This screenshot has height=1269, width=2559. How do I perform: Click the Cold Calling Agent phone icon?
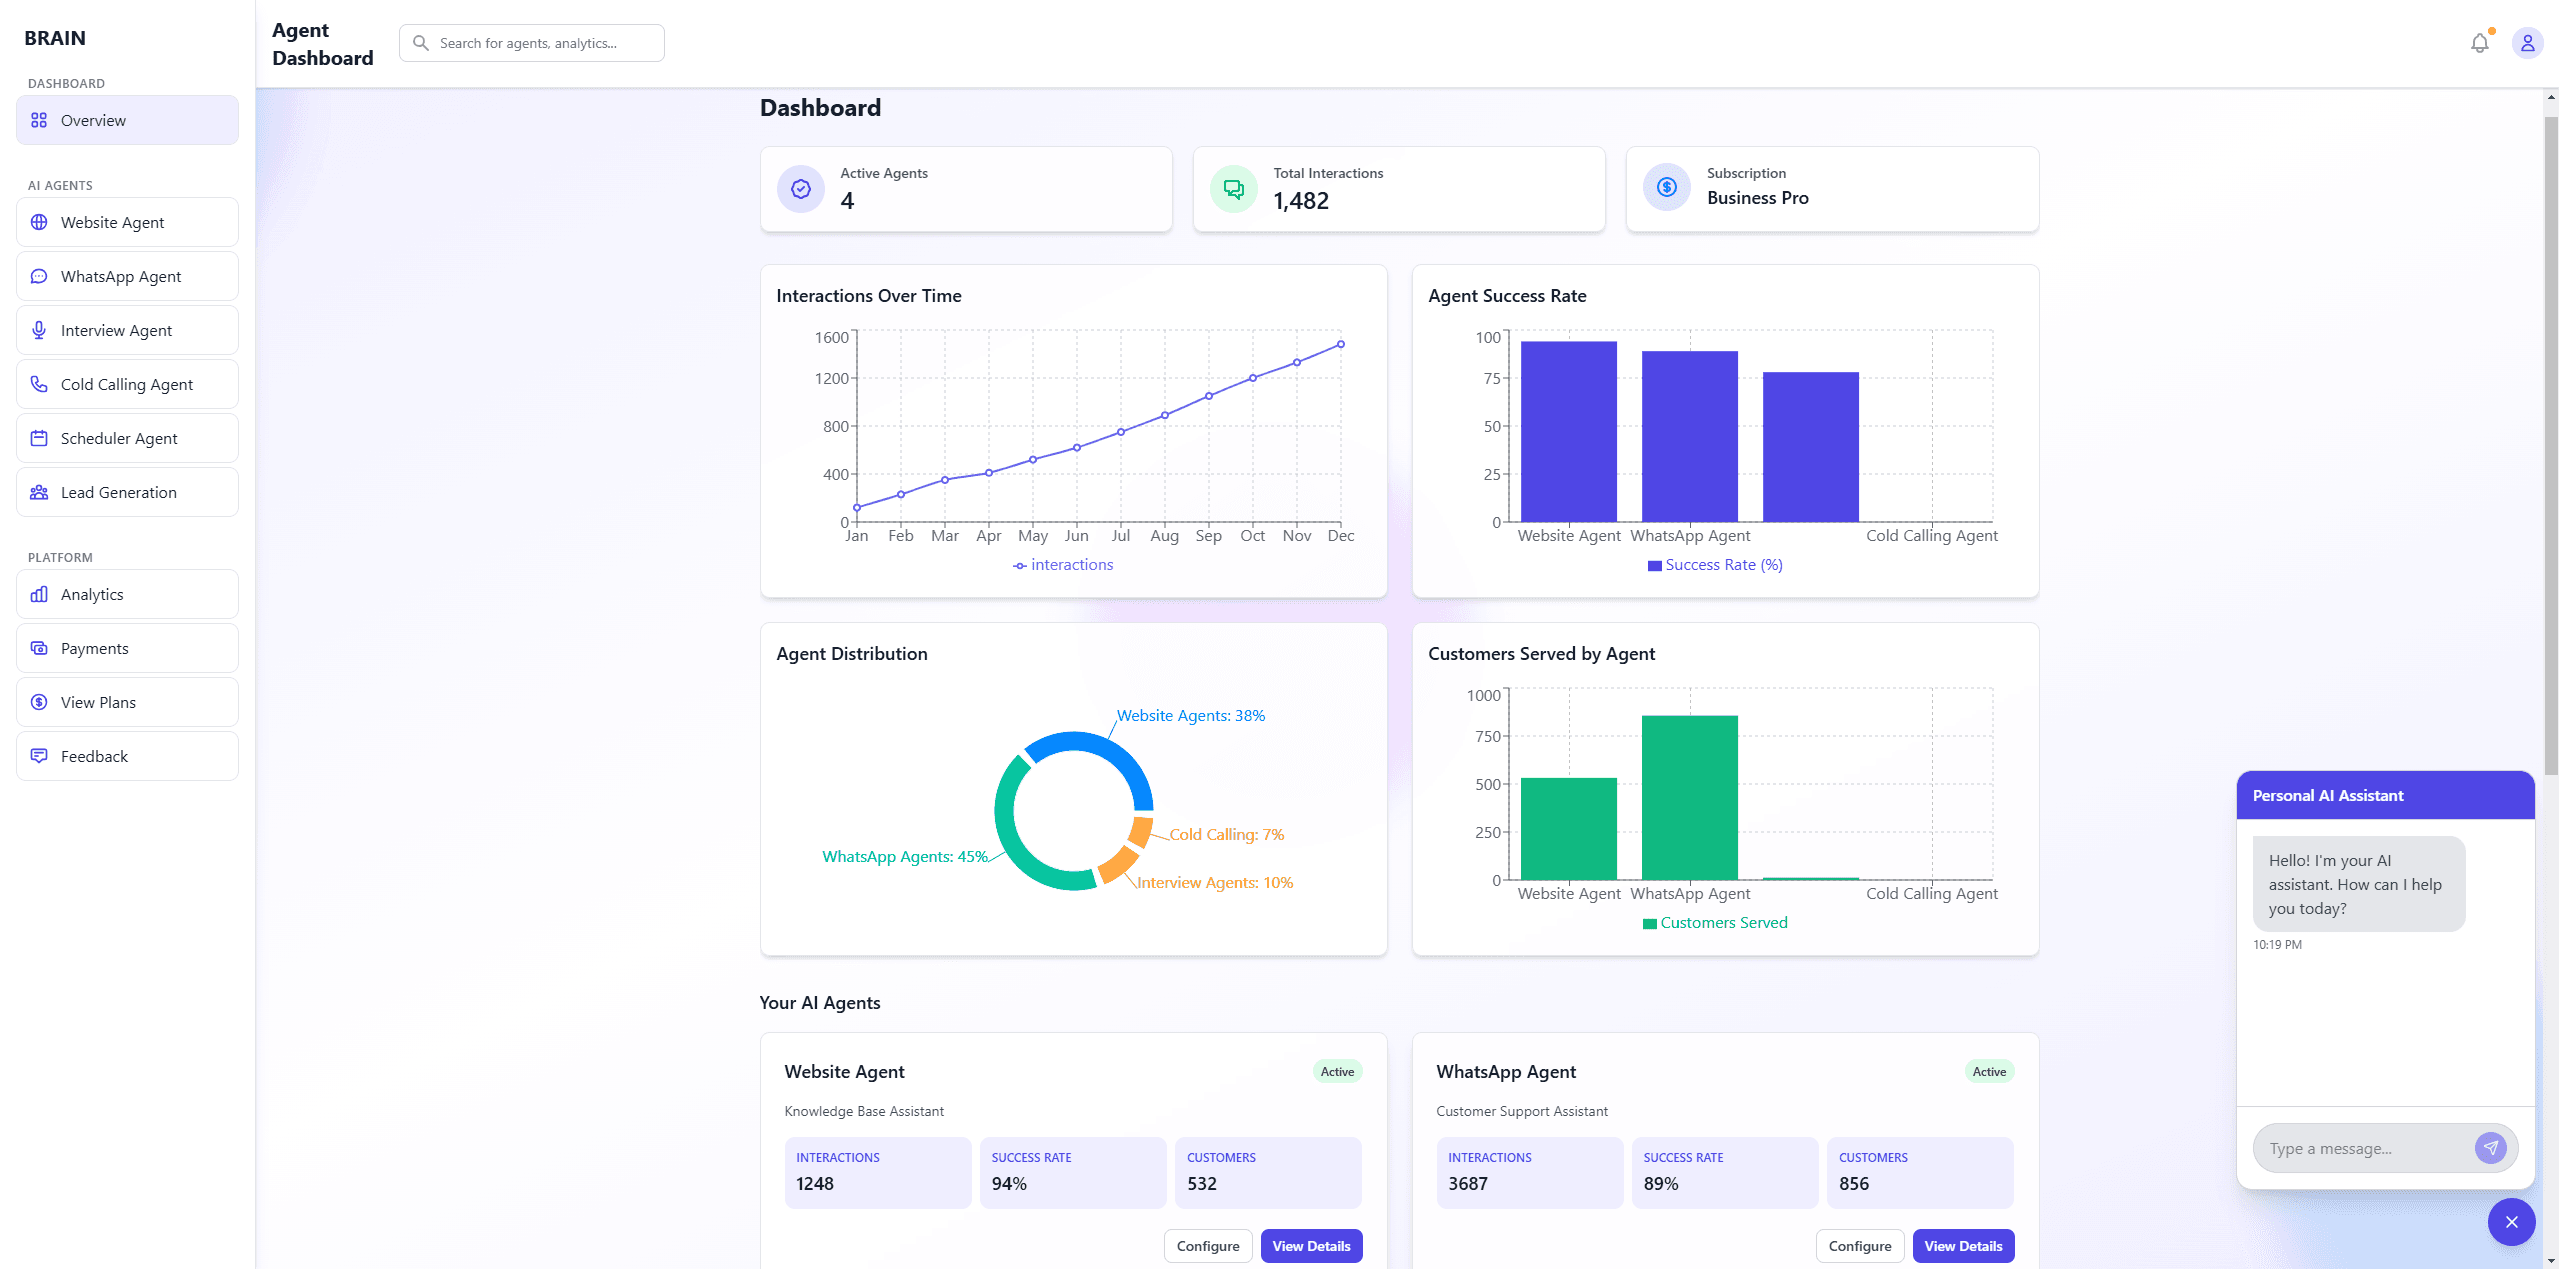click(39, 384)
